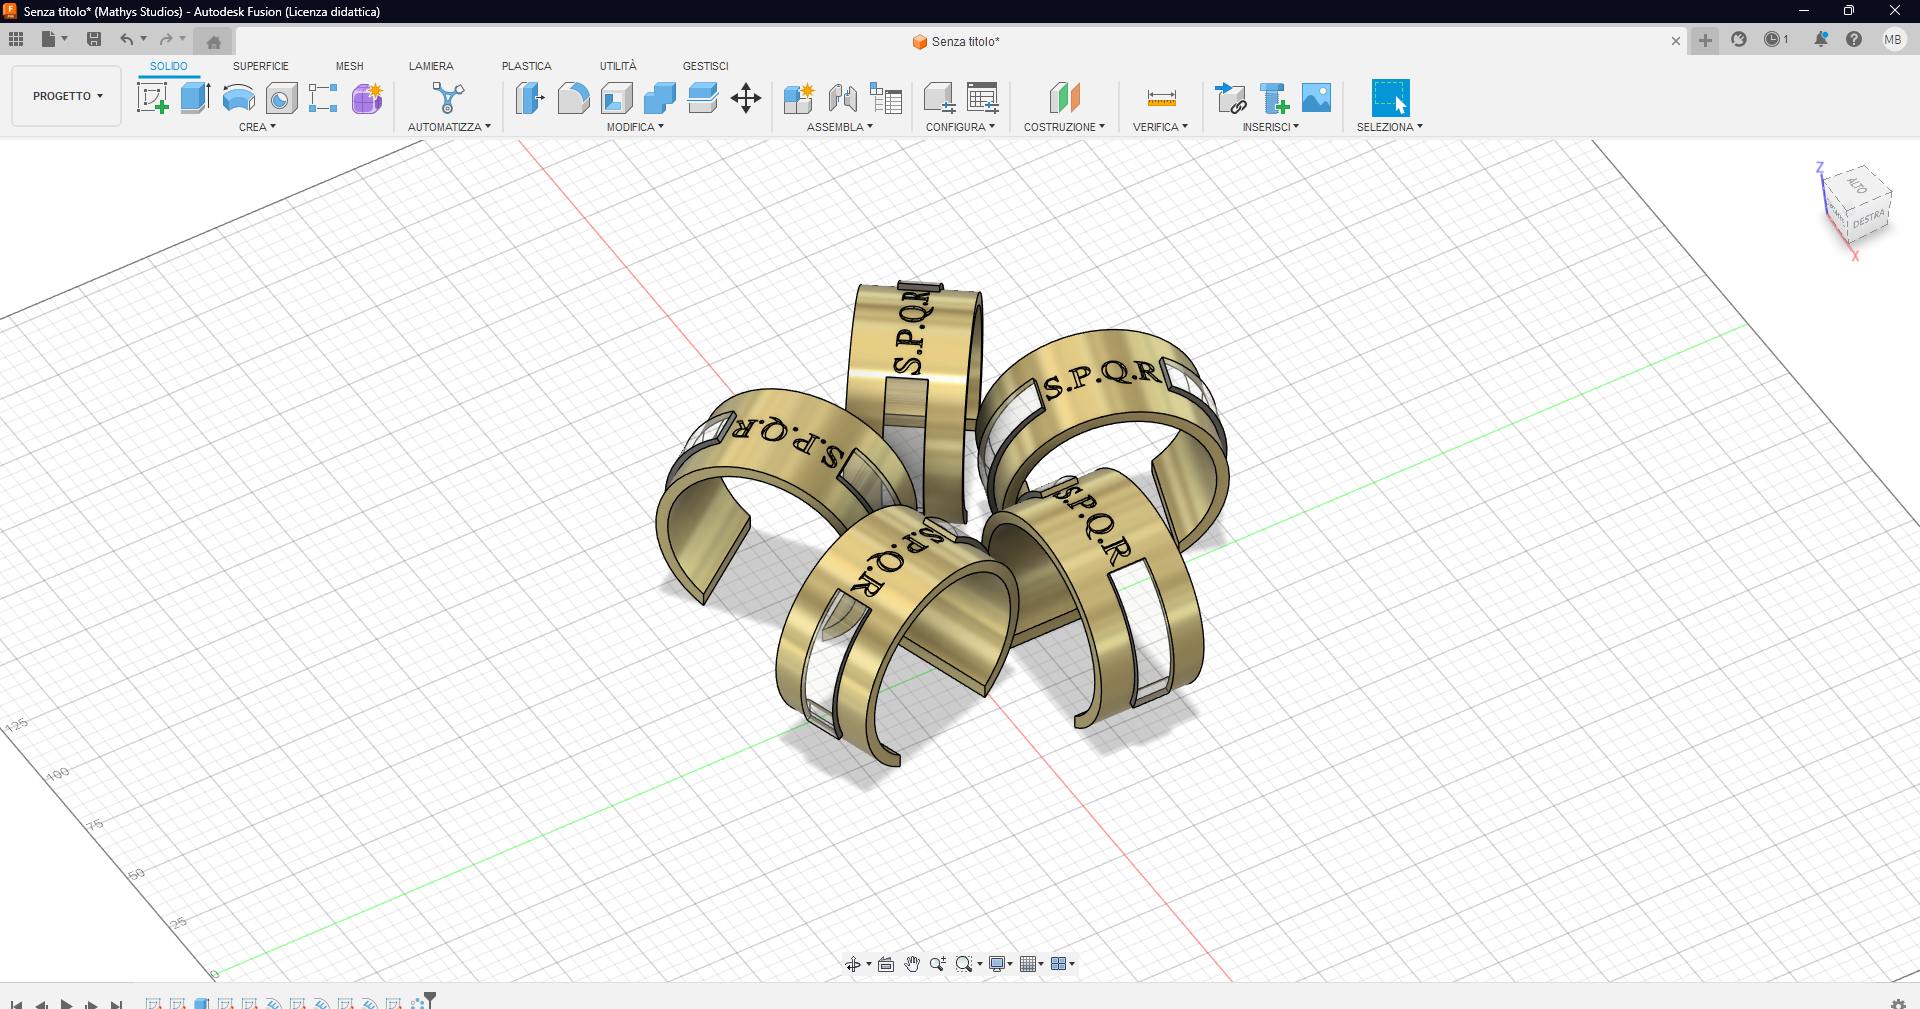
Task: Close the Senza titolo document tab
Action: pyautogui.click(x=1676, y=41)
